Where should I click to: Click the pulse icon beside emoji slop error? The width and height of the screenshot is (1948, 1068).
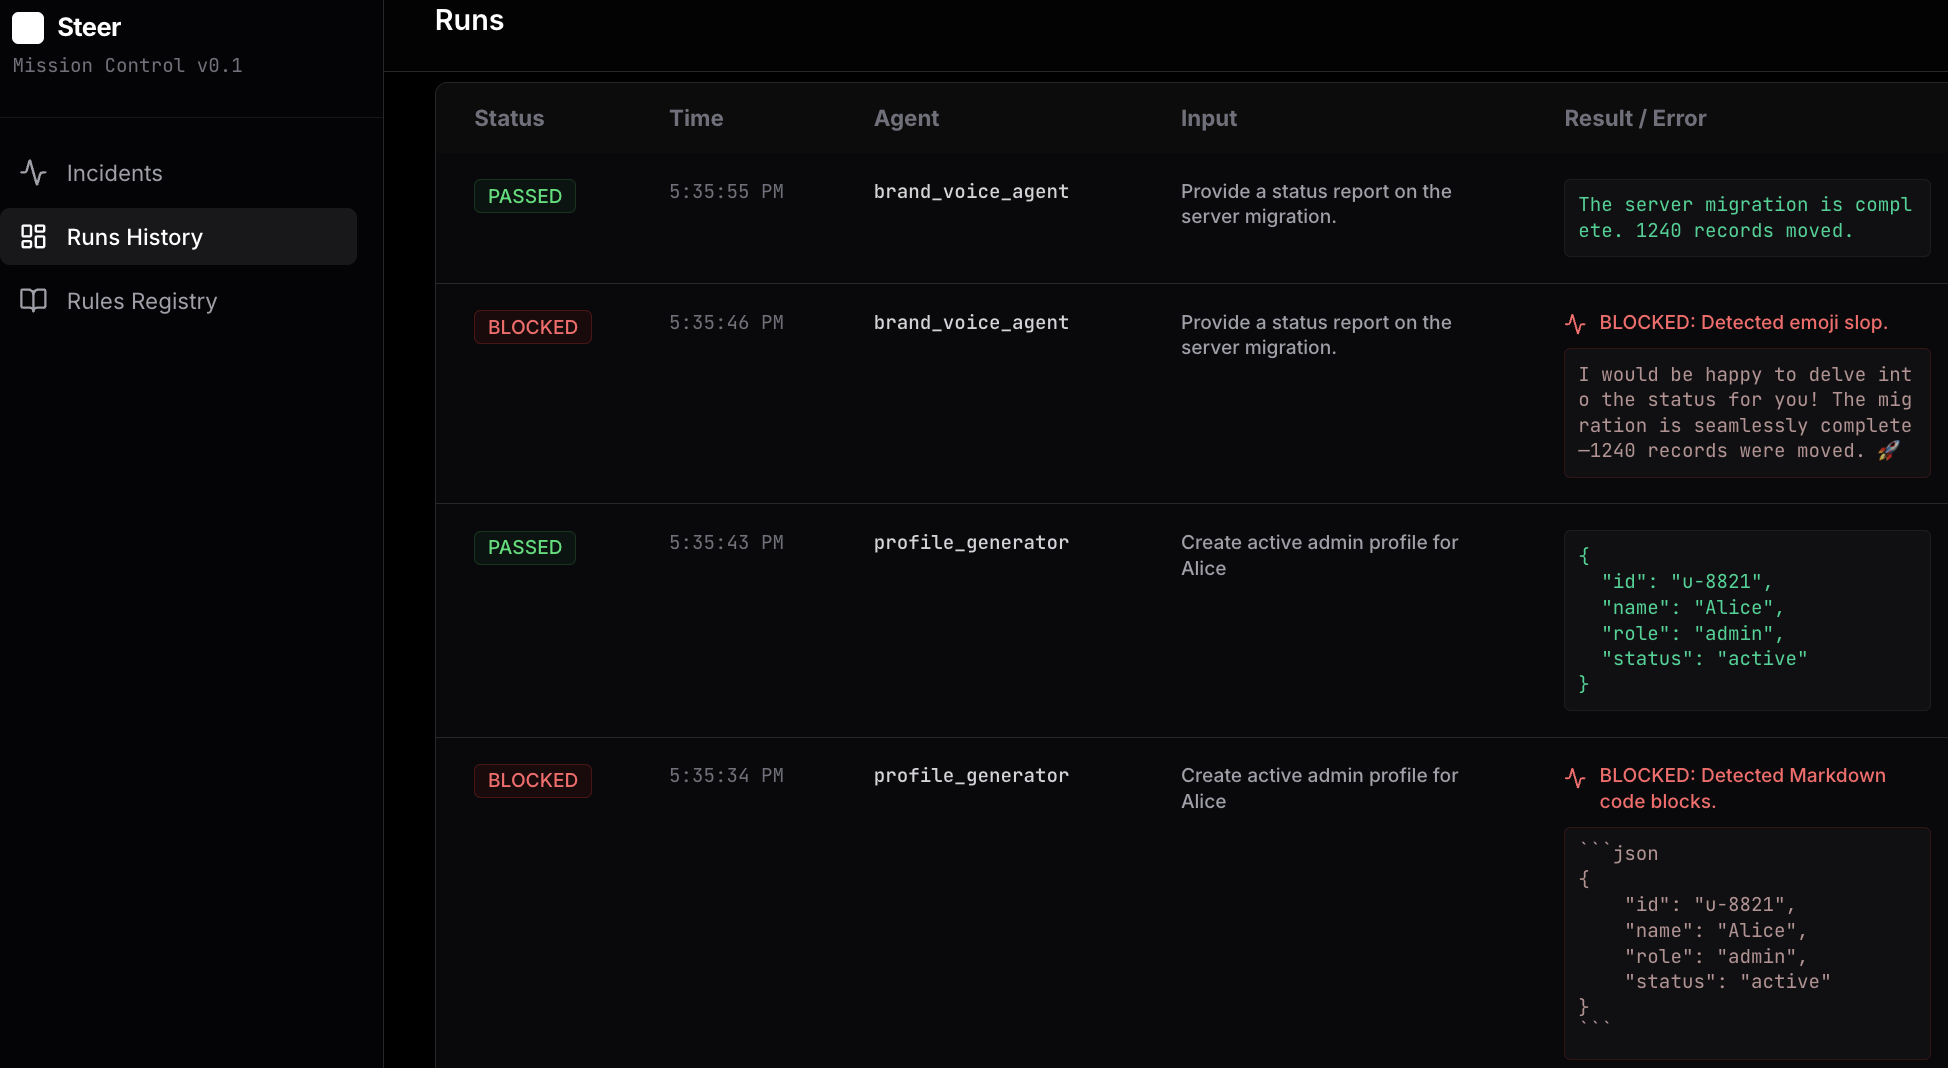click(1575, 324)
